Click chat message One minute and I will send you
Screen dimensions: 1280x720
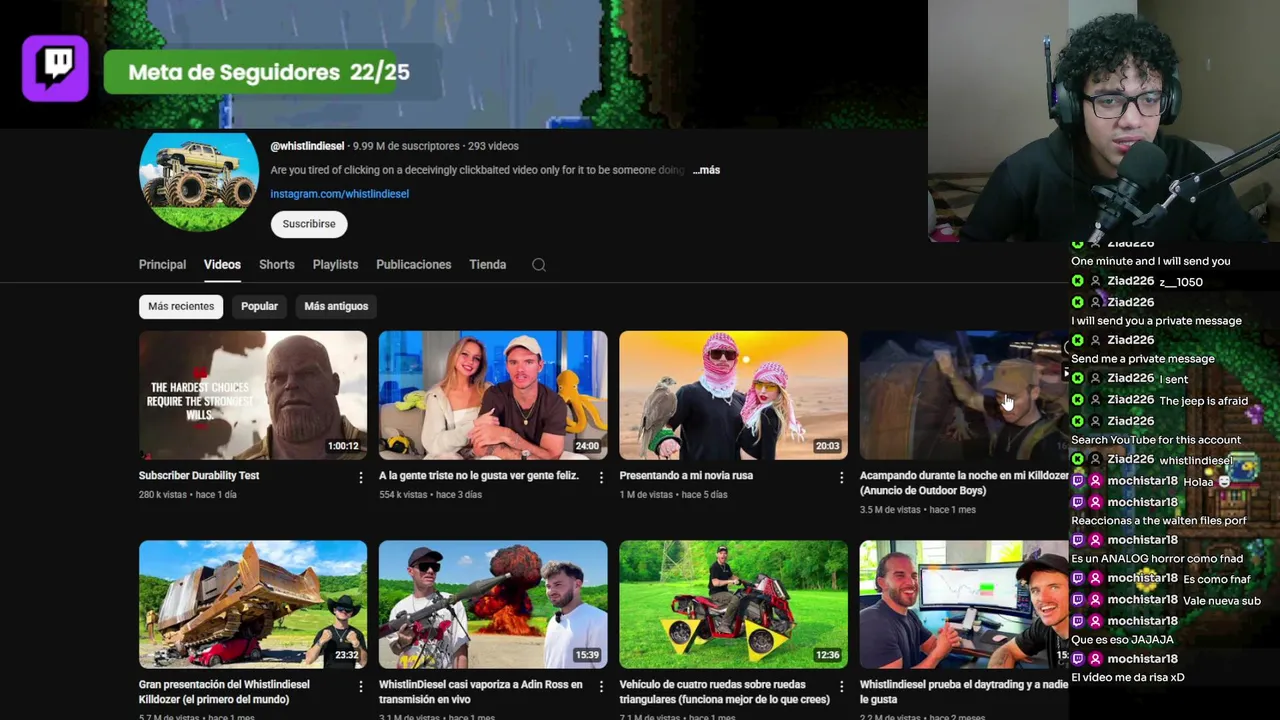click(1151, 261)
